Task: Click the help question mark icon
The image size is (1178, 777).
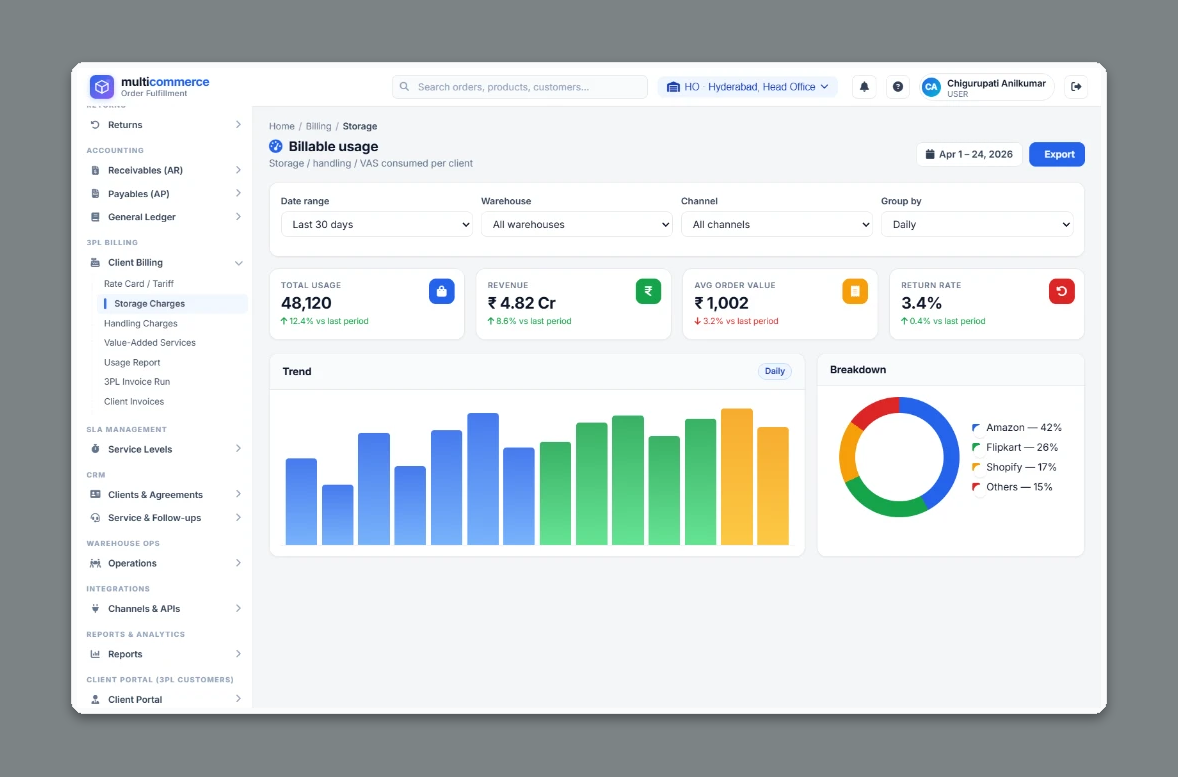Action: pyautogui.click(x=898, y=86)
